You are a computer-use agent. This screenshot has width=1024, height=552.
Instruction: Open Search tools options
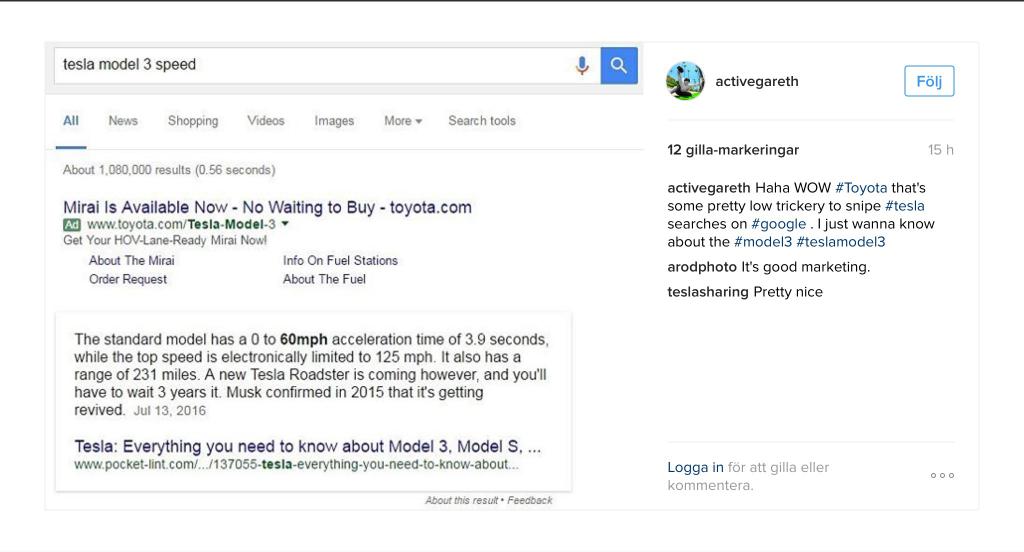pyautogui.click(x=482, y=121)
